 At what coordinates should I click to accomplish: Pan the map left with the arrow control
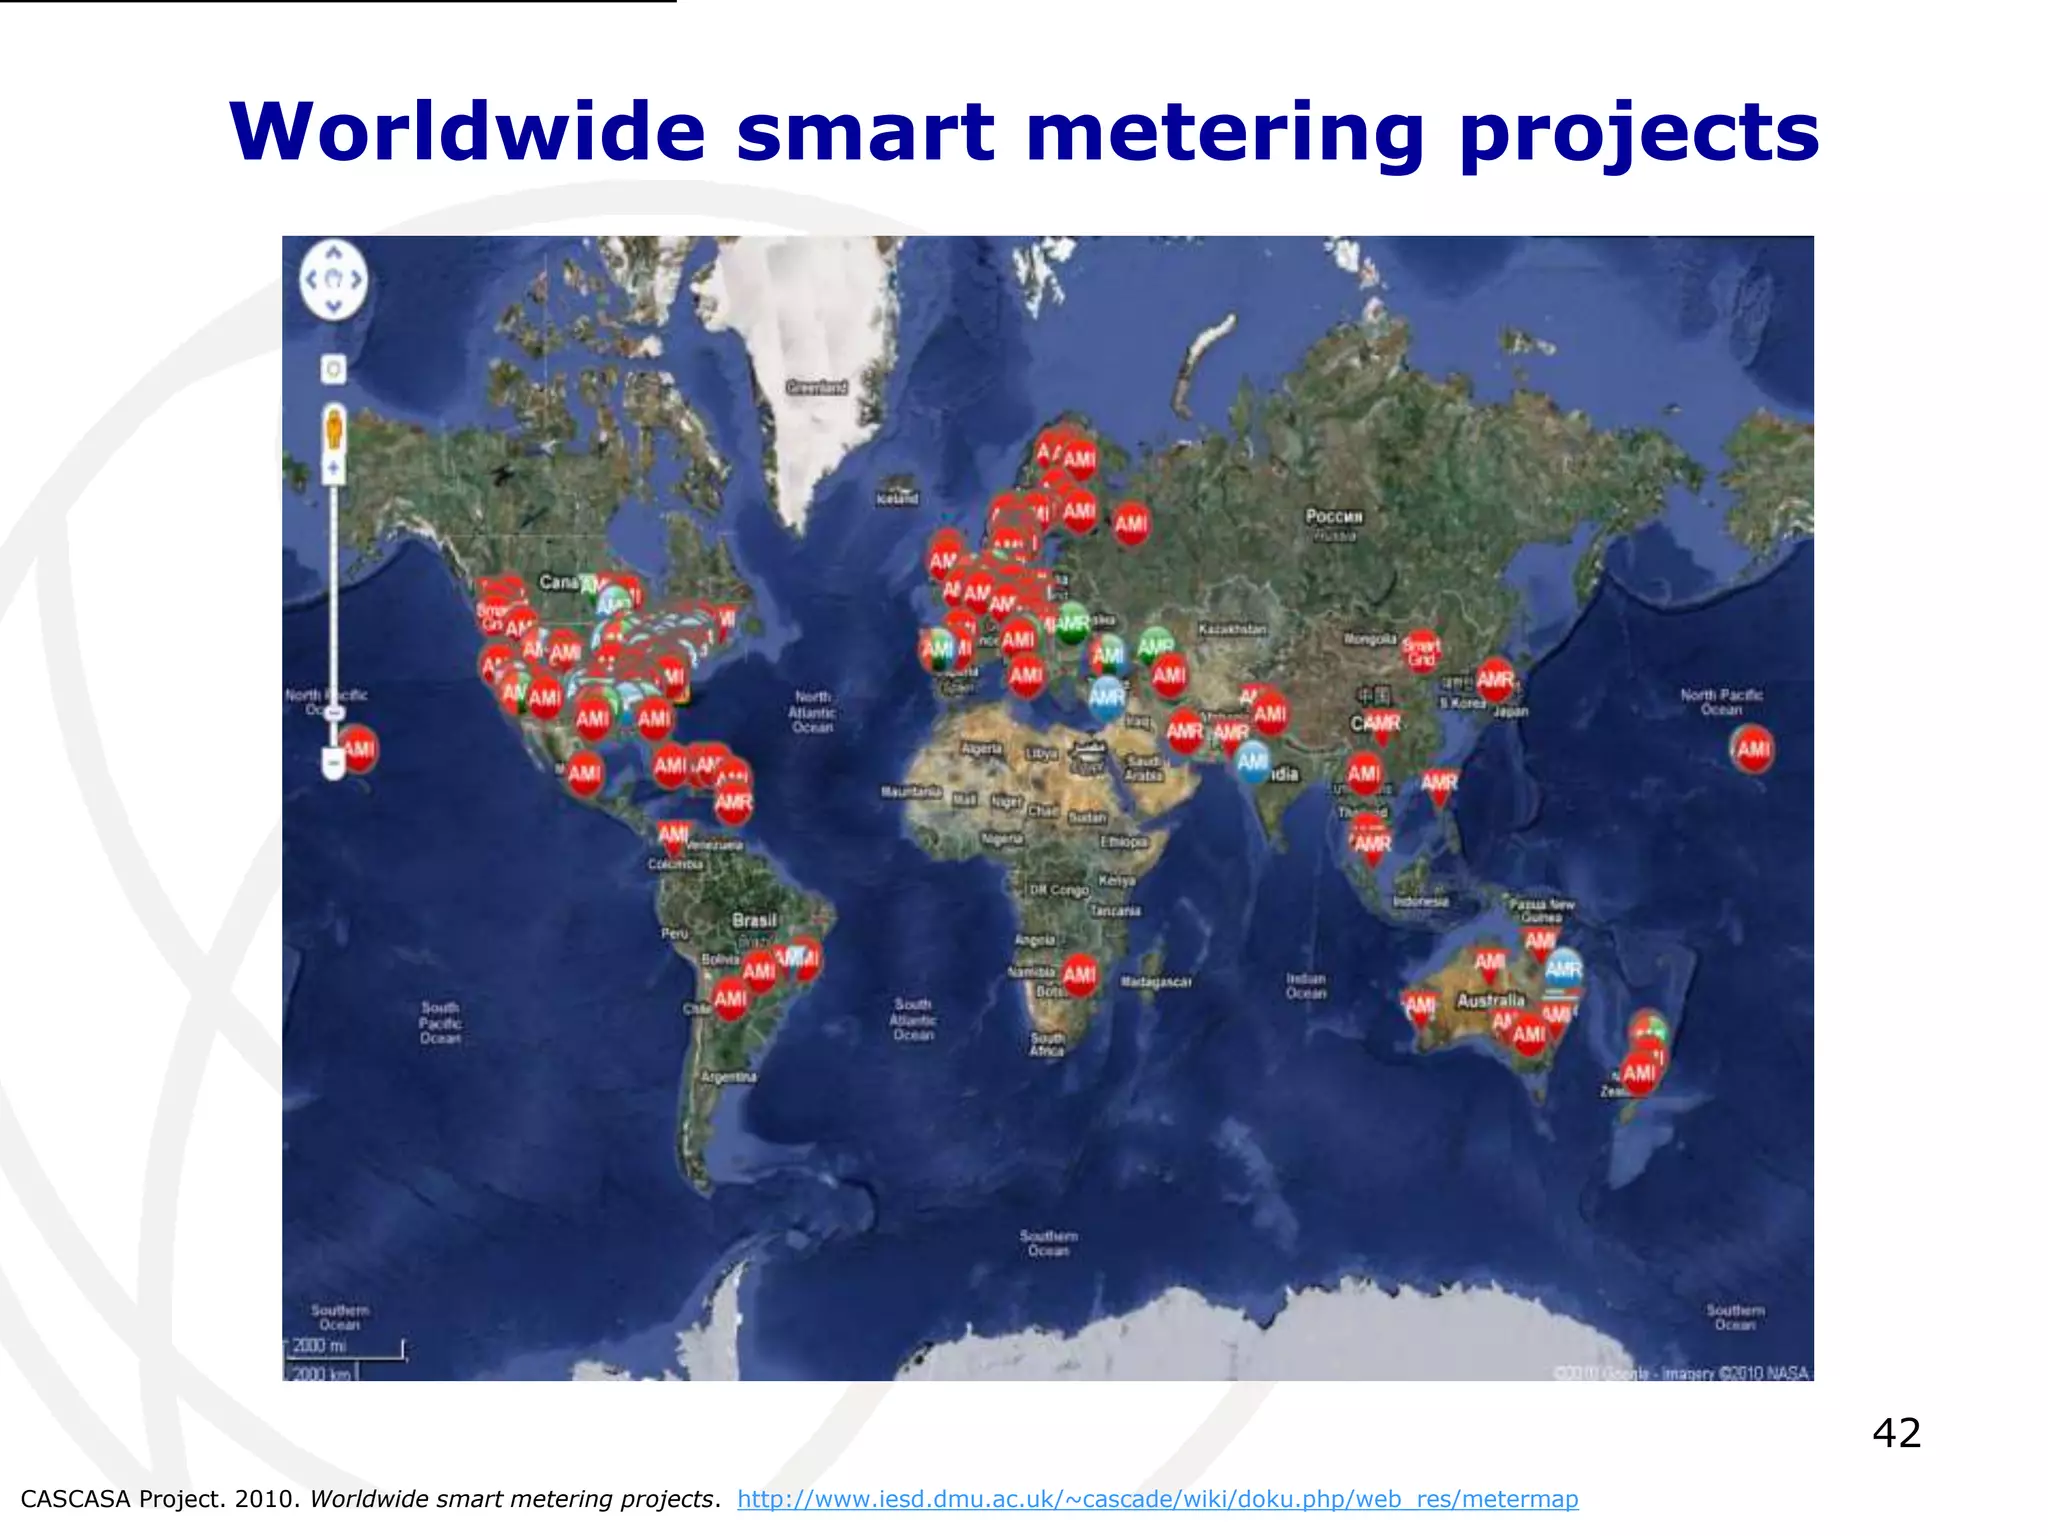coord(311,280)
